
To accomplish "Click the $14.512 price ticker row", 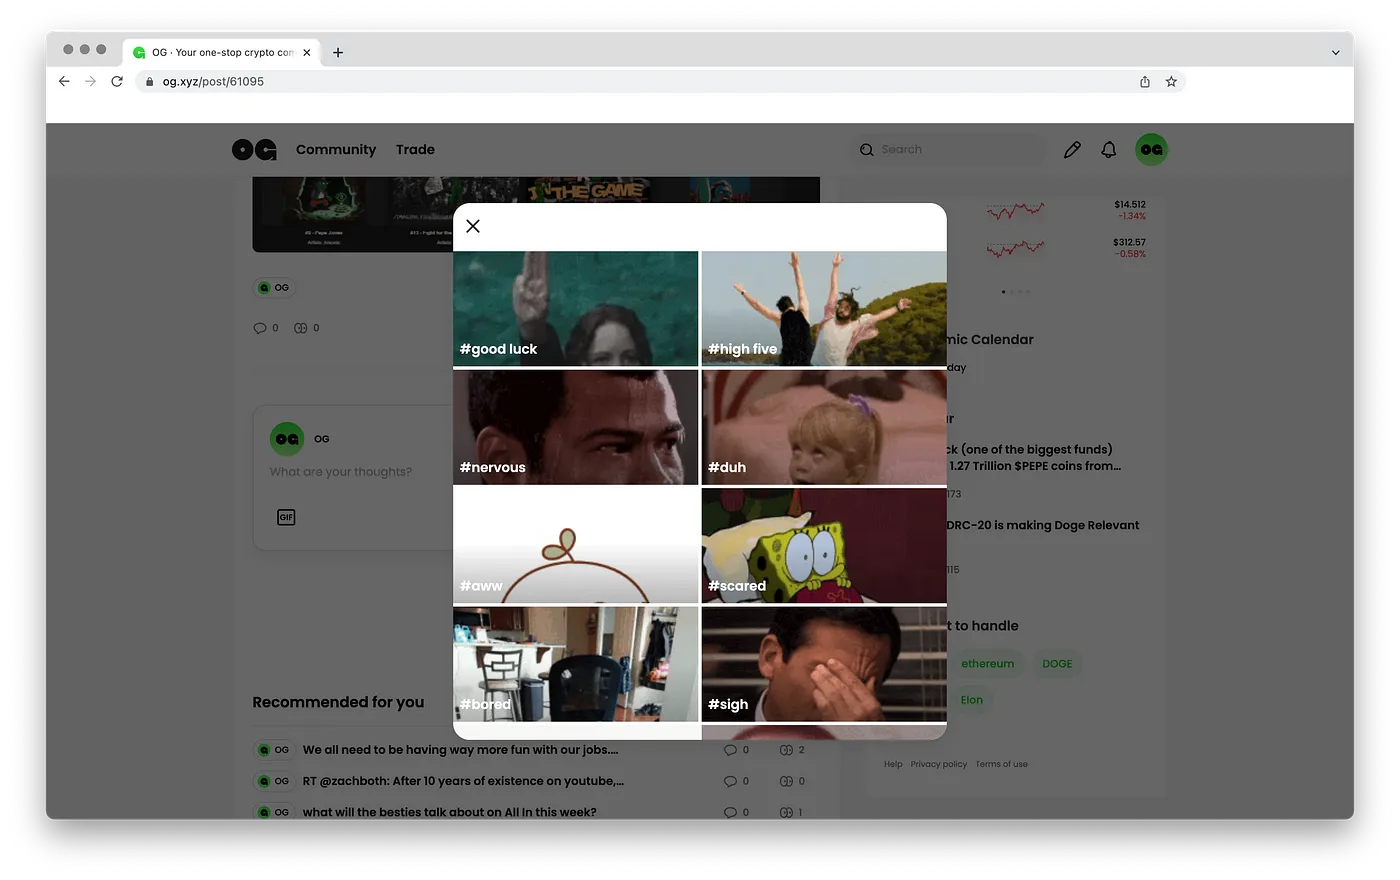I will pos(1066,210).
